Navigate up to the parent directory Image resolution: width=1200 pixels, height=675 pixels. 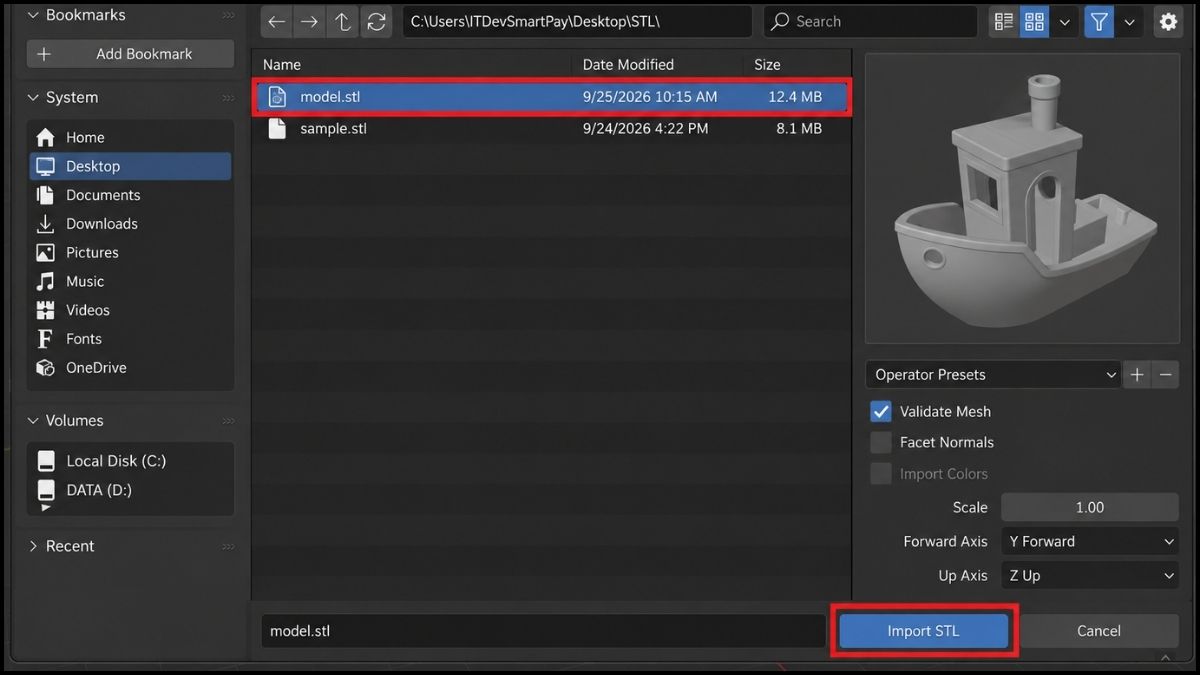click(x=343, y=21)
